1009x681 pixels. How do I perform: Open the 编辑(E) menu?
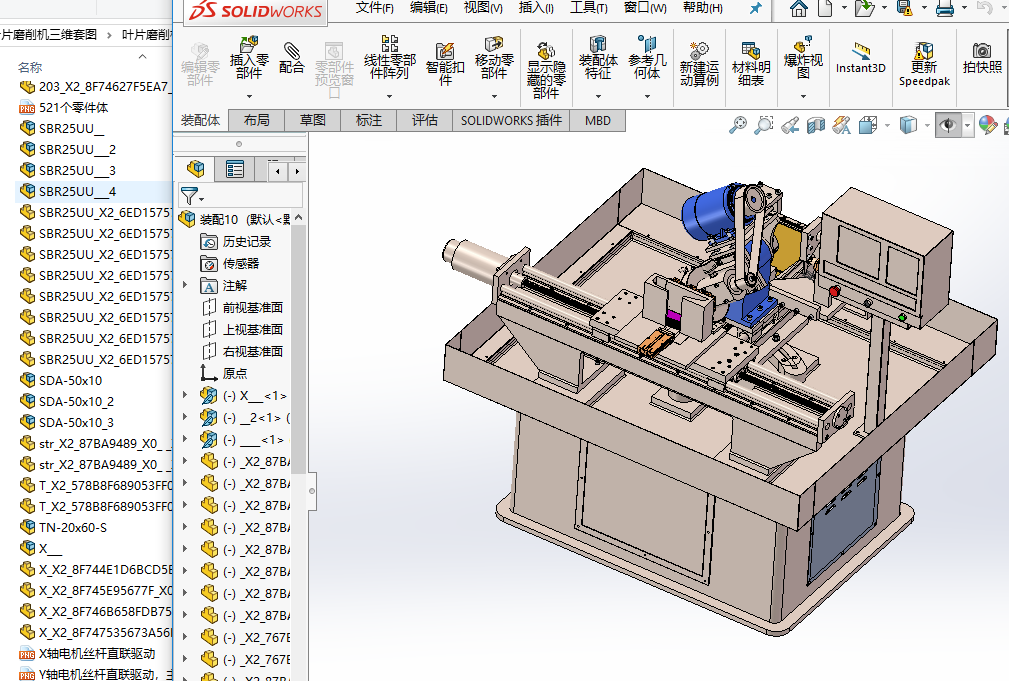tap(429, 8)
